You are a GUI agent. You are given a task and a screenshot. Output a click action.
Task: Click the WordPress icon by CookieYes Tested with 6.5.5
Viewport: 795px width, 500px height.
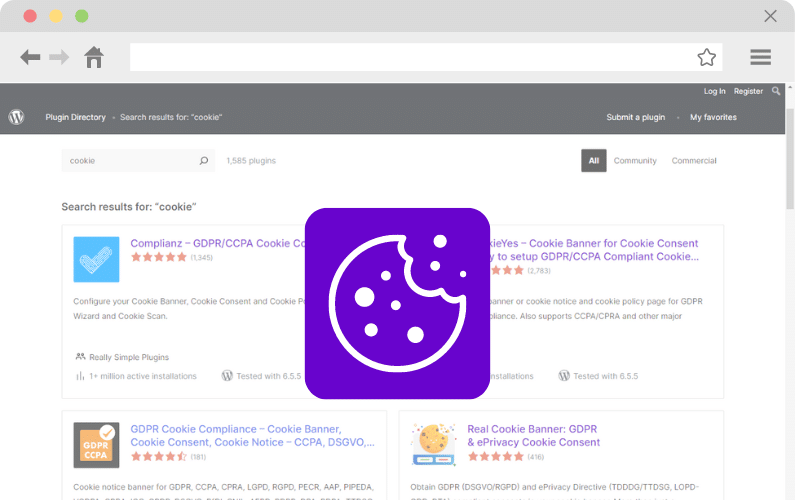pos(564,375)
